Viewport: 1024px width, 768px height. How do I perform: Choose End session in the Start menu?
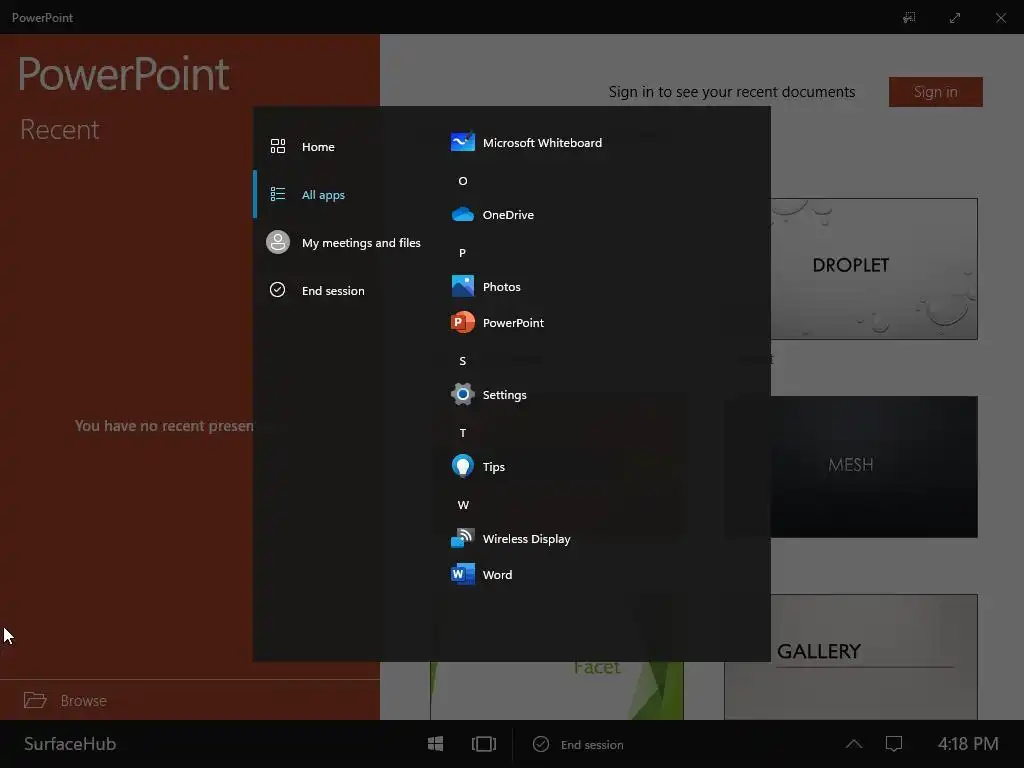tap(341, 290)
